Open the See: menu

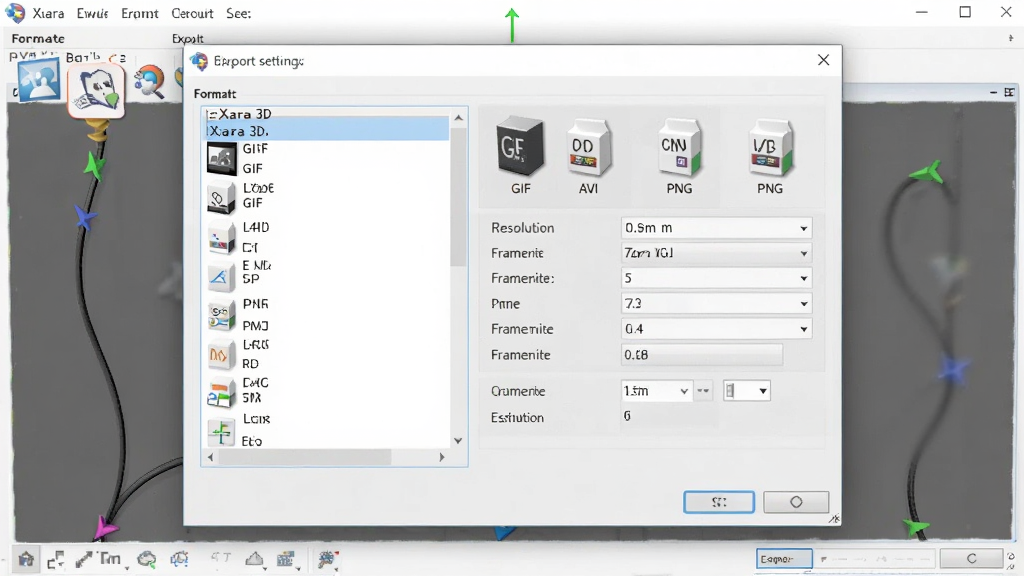pyautogui.click(x=238, y=13)
